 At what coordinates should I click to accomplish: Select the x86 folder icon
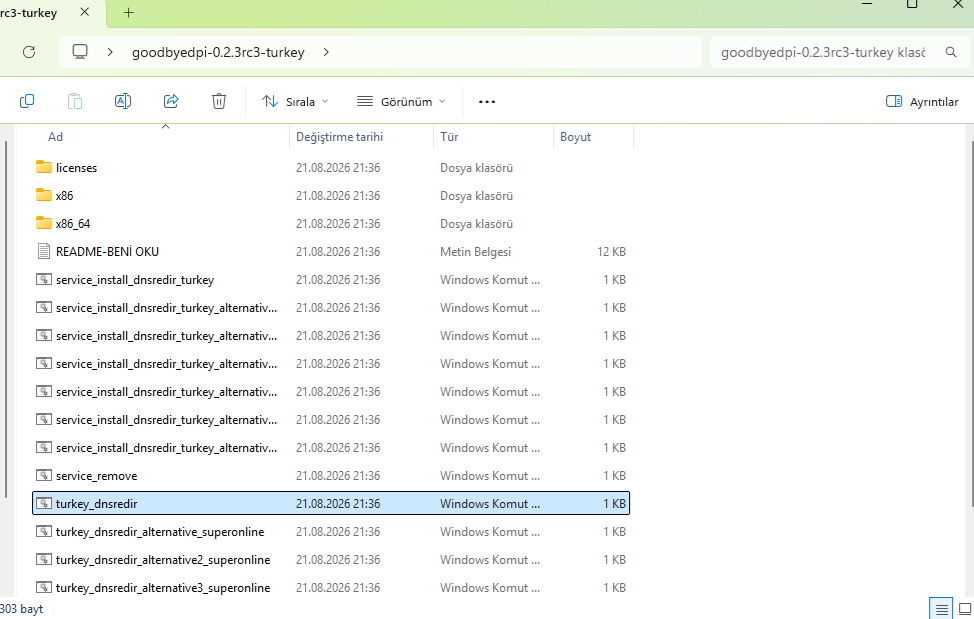click(x=43, y=195)
